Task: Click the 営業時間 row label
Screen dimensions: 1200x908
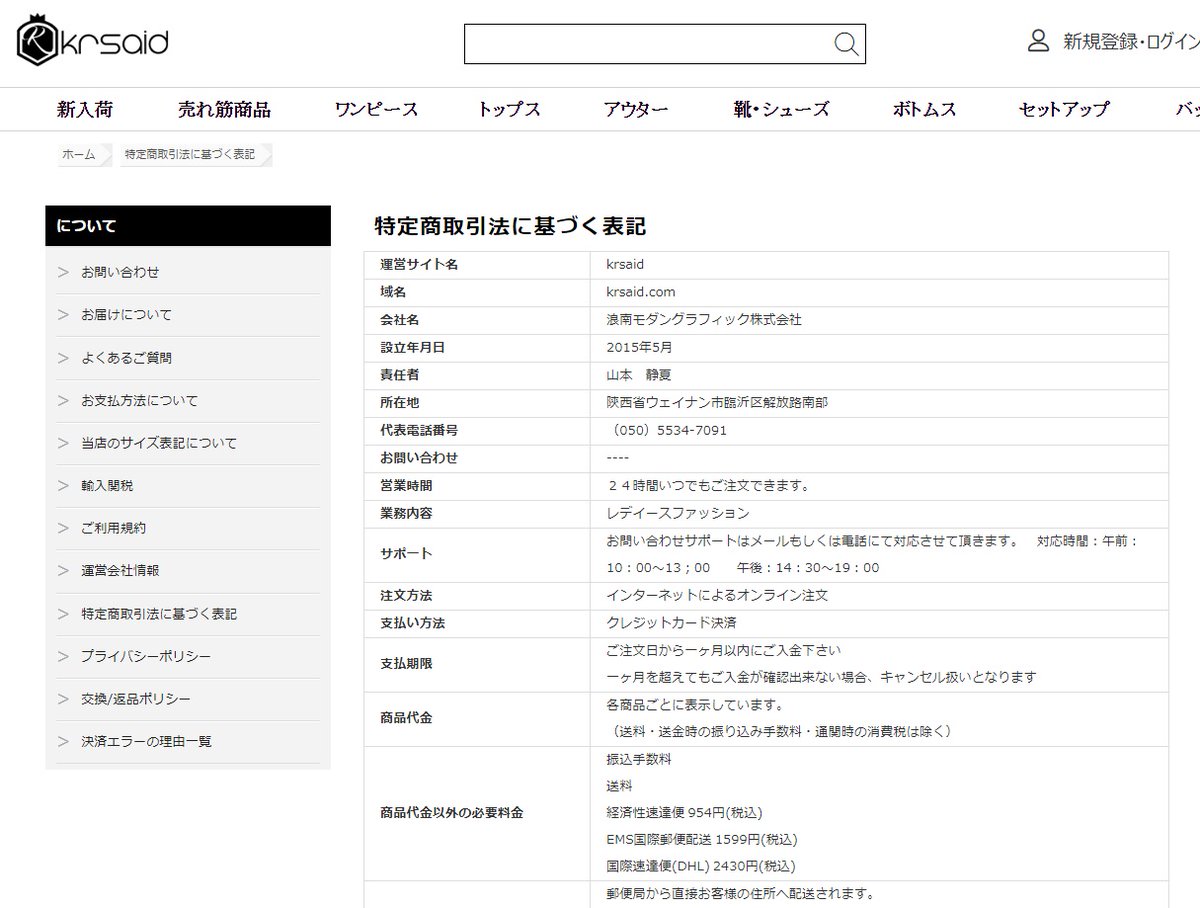Action: coord(406,485)
